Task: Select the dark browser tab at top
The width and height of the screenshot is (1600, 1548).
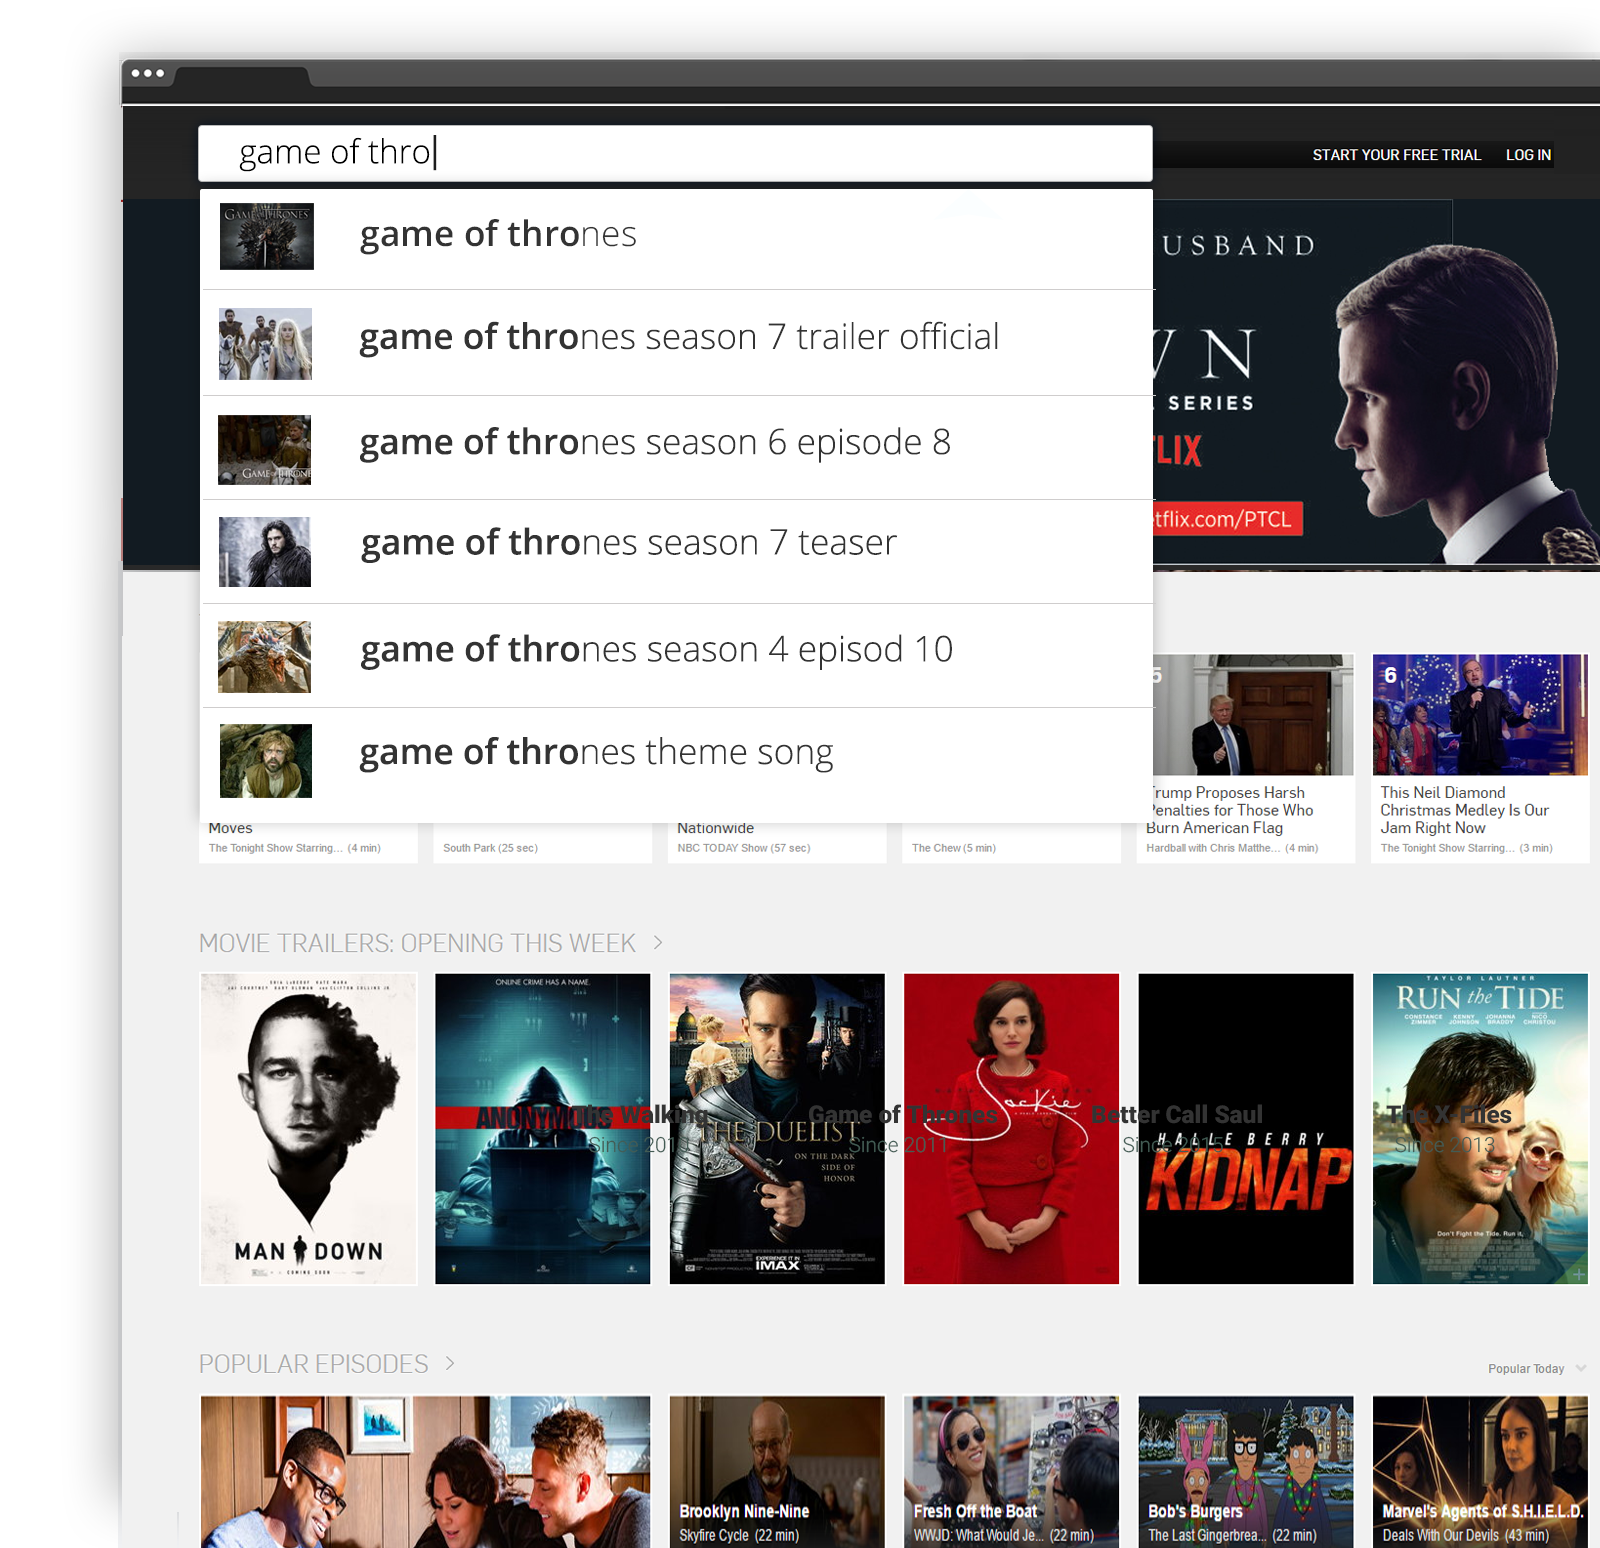Action: click(x=242, y=76)
